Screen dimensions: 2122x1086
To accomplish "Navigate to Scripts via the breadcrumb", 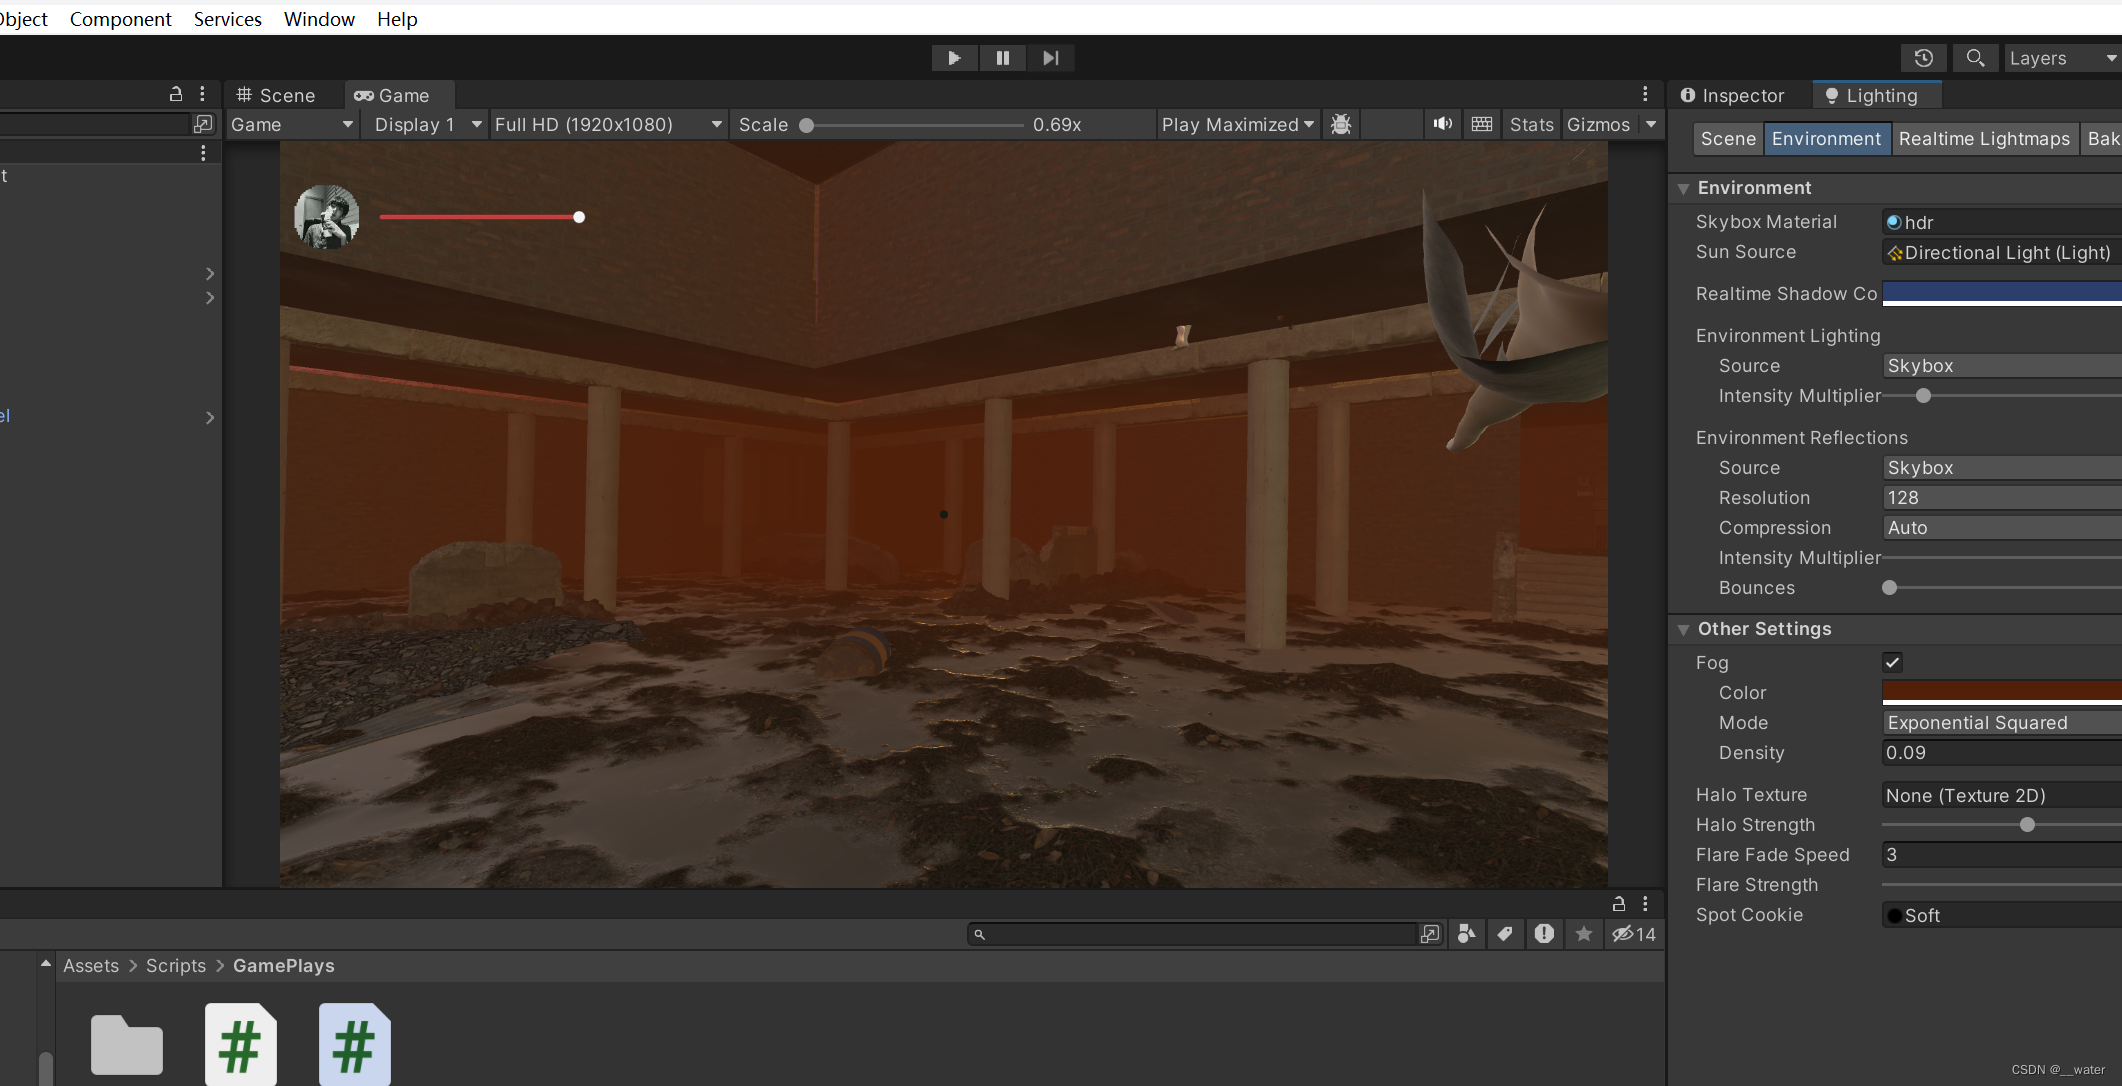I will click(175, 965).
